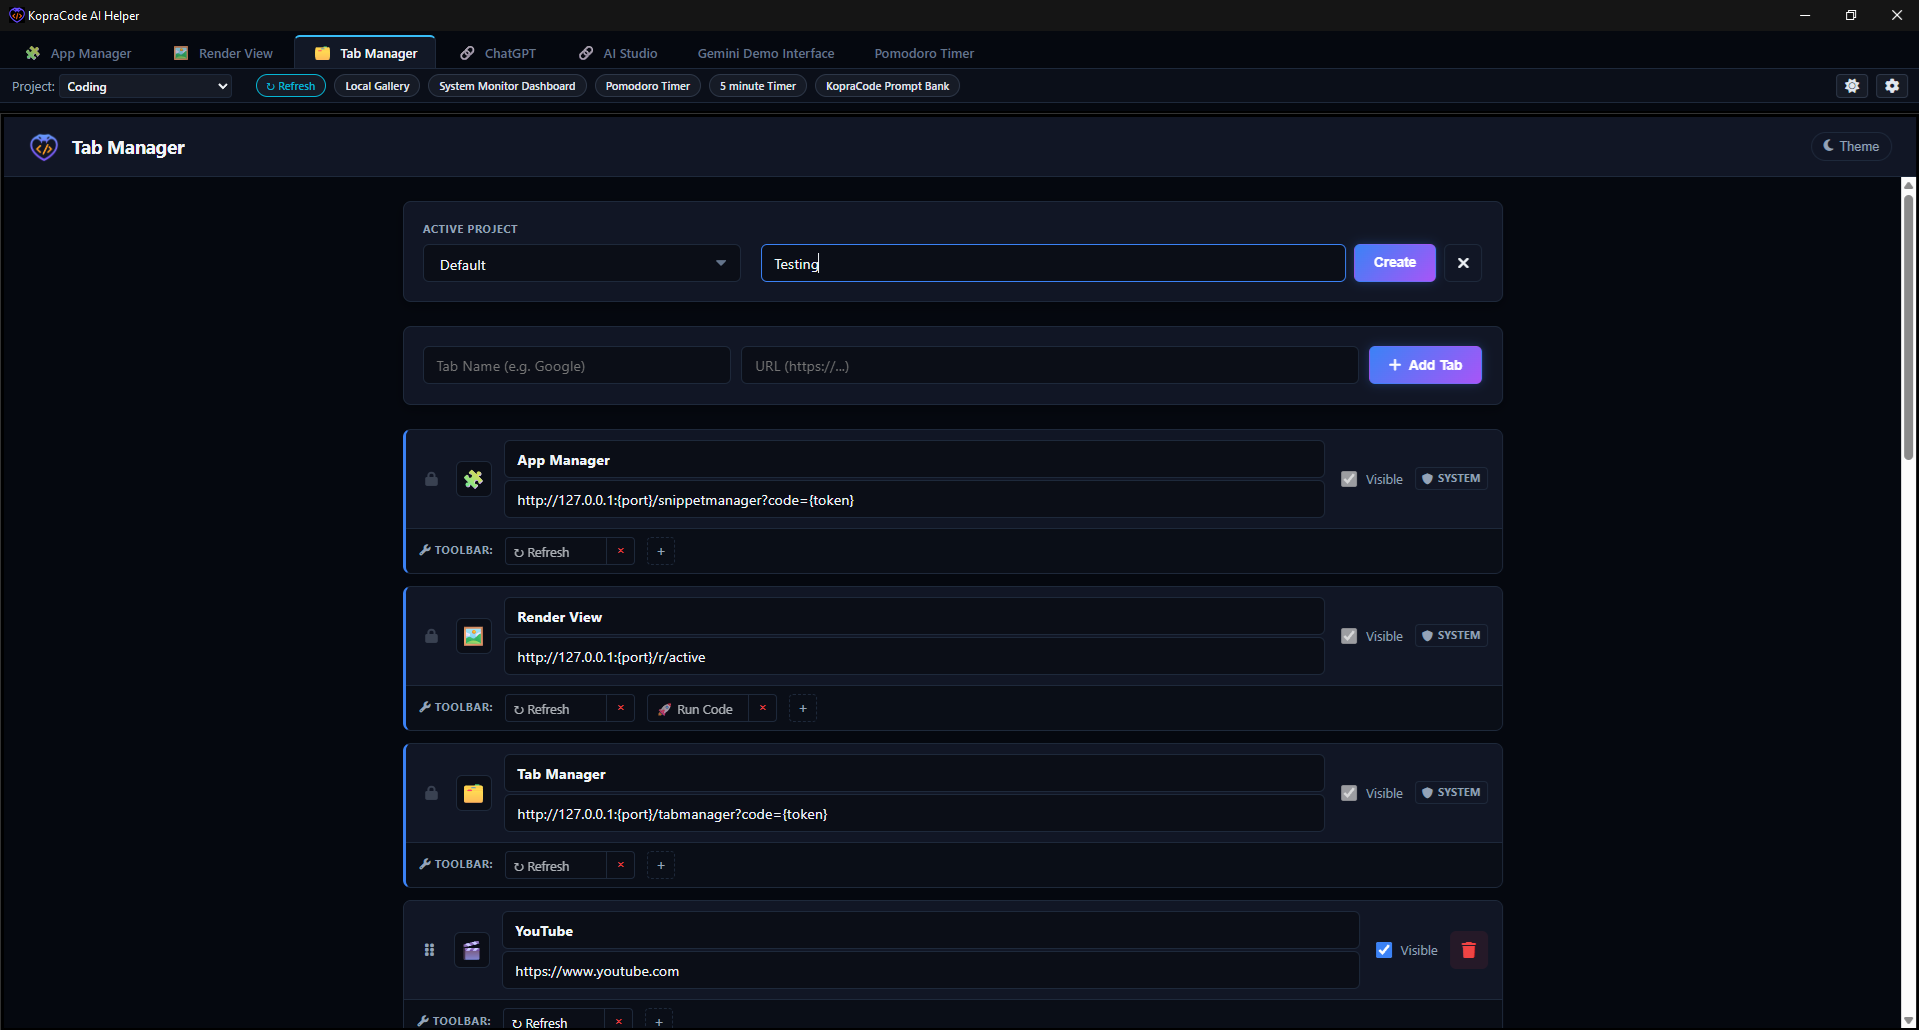
Task: Click the Render View picture icon
Action: click(473, 636)
